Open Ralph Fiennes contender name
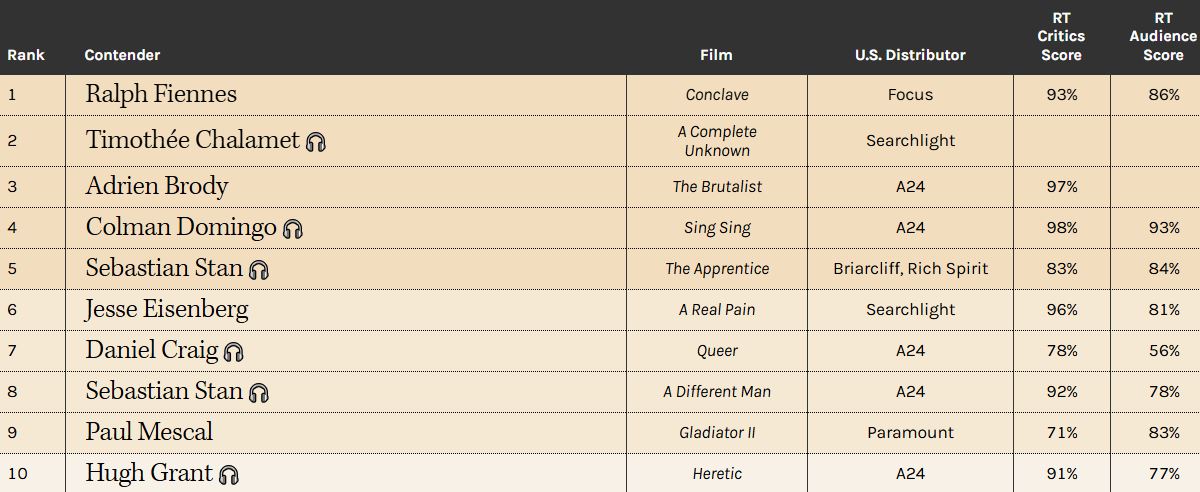The width and height of the screenshot is (1200, 492). click(161, 94)
